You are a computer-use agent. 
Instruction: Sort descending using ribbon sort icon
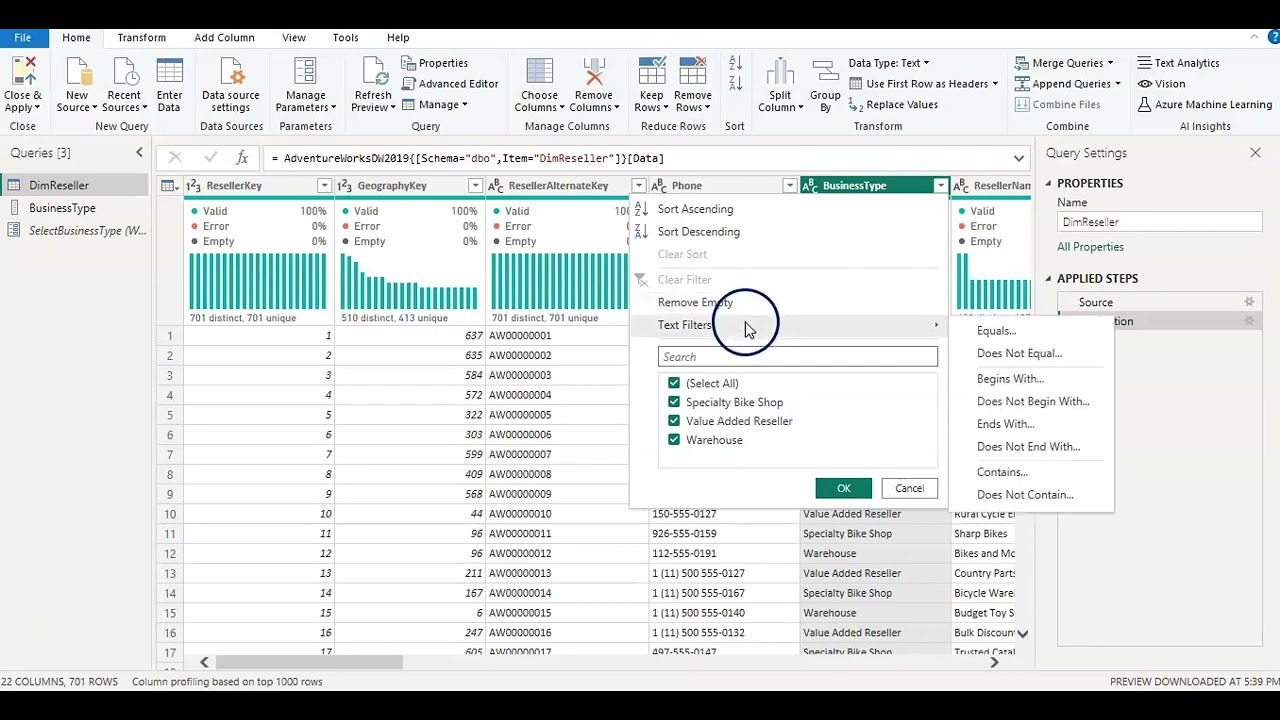735,85
